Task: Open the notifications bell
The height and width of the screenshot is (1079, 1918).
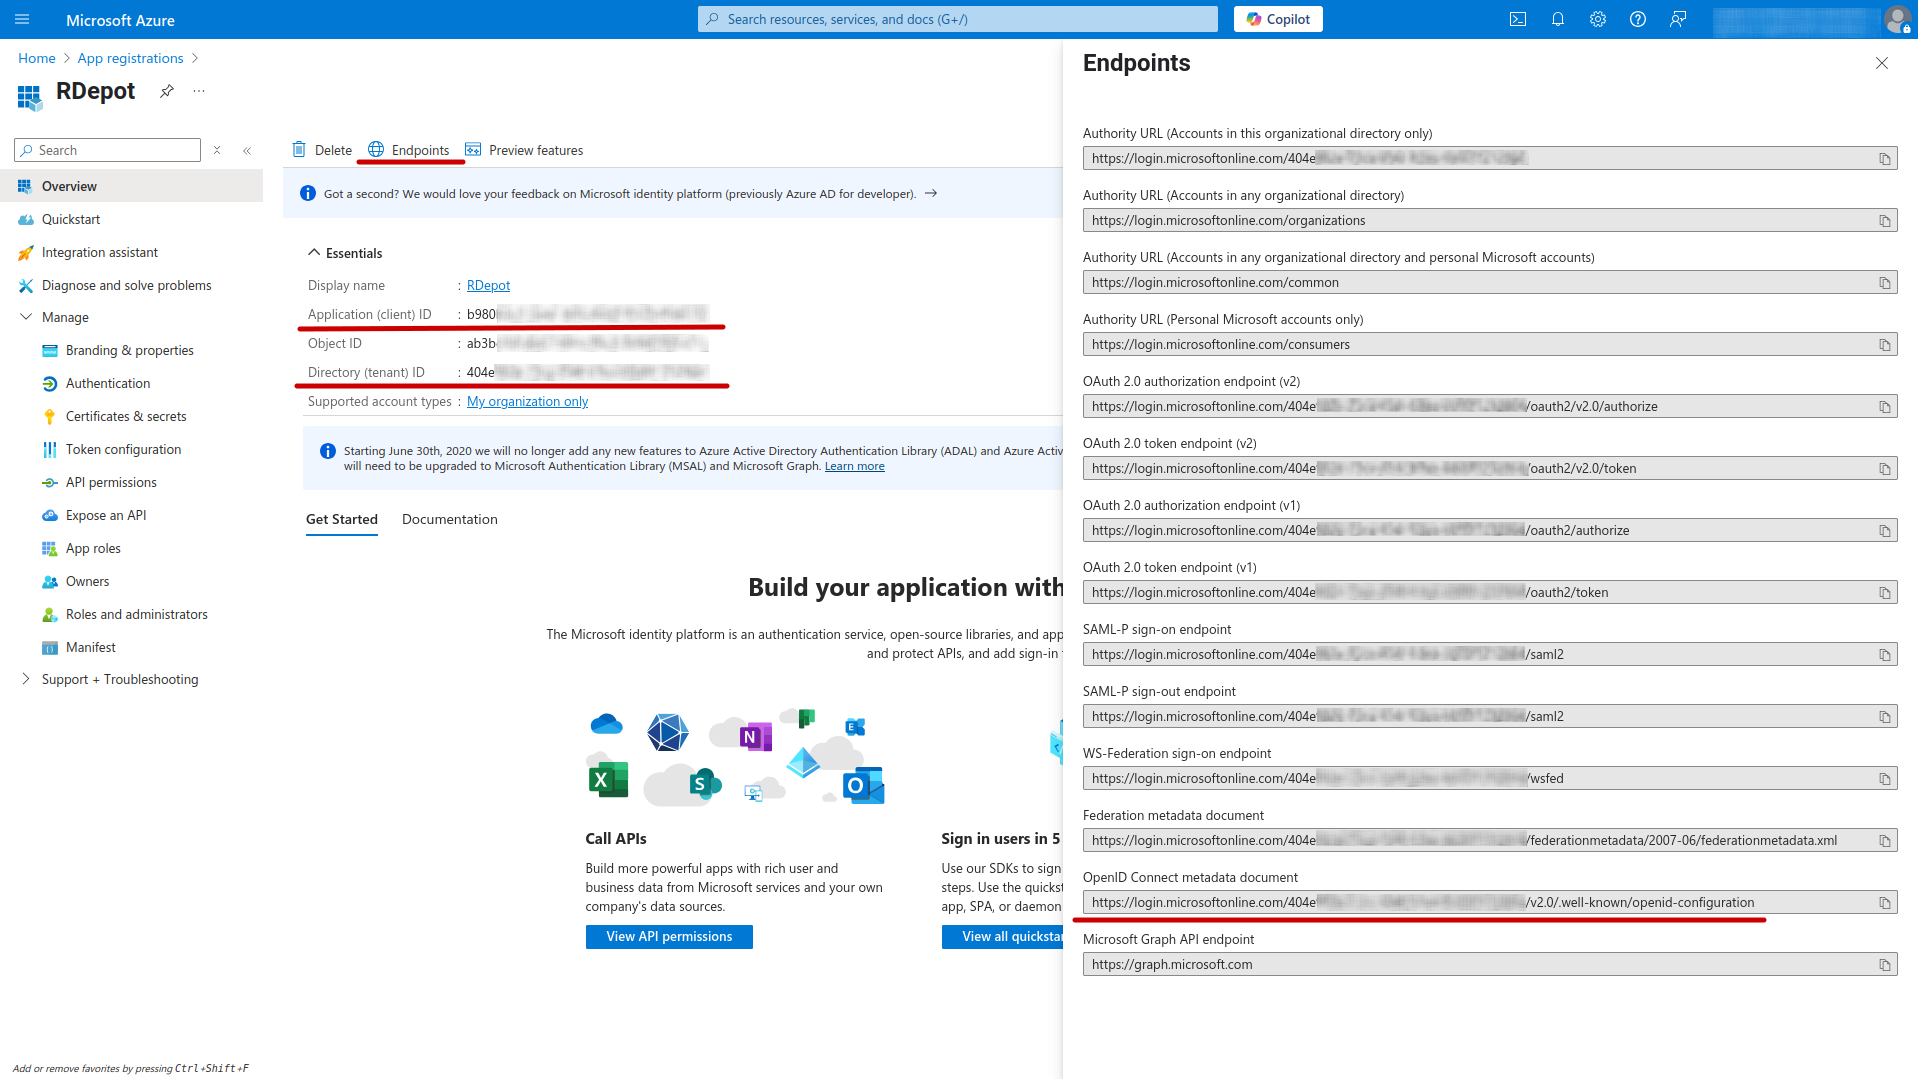Action: pos(1557,19)
